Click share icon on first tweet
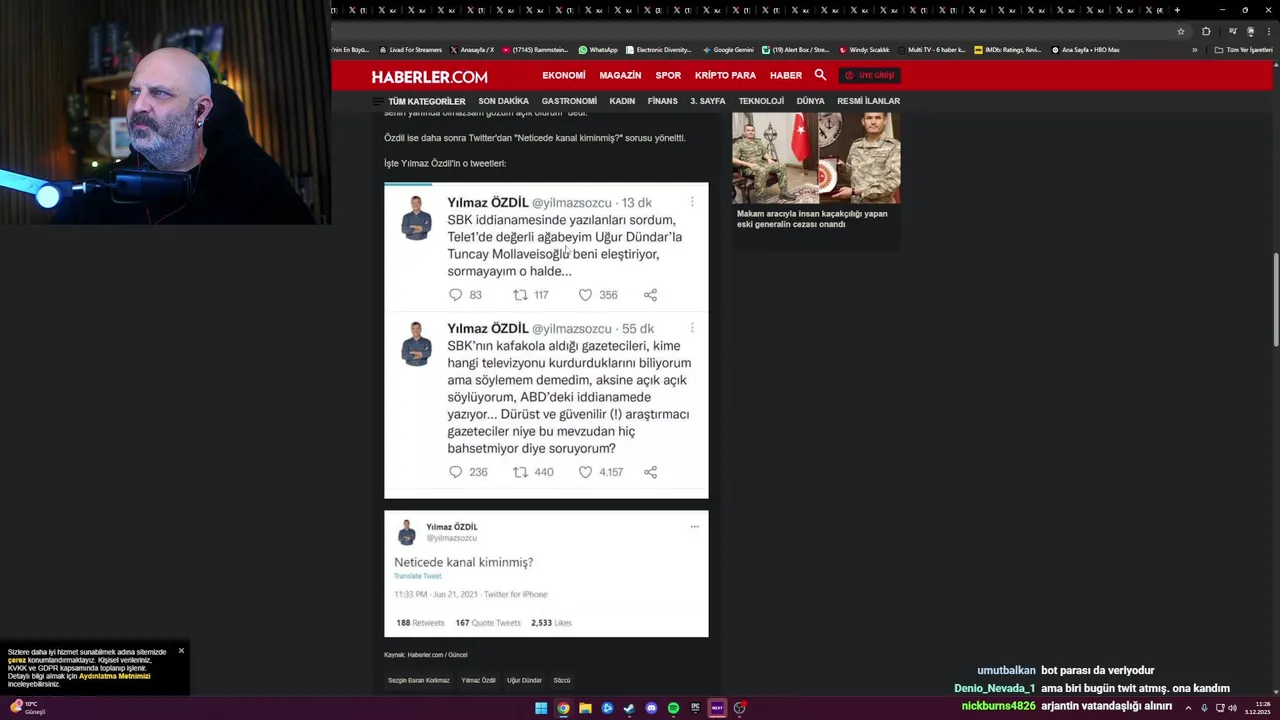Viewport: 1280px width, 720px height. pyautogui.click(x=651, y=295)
